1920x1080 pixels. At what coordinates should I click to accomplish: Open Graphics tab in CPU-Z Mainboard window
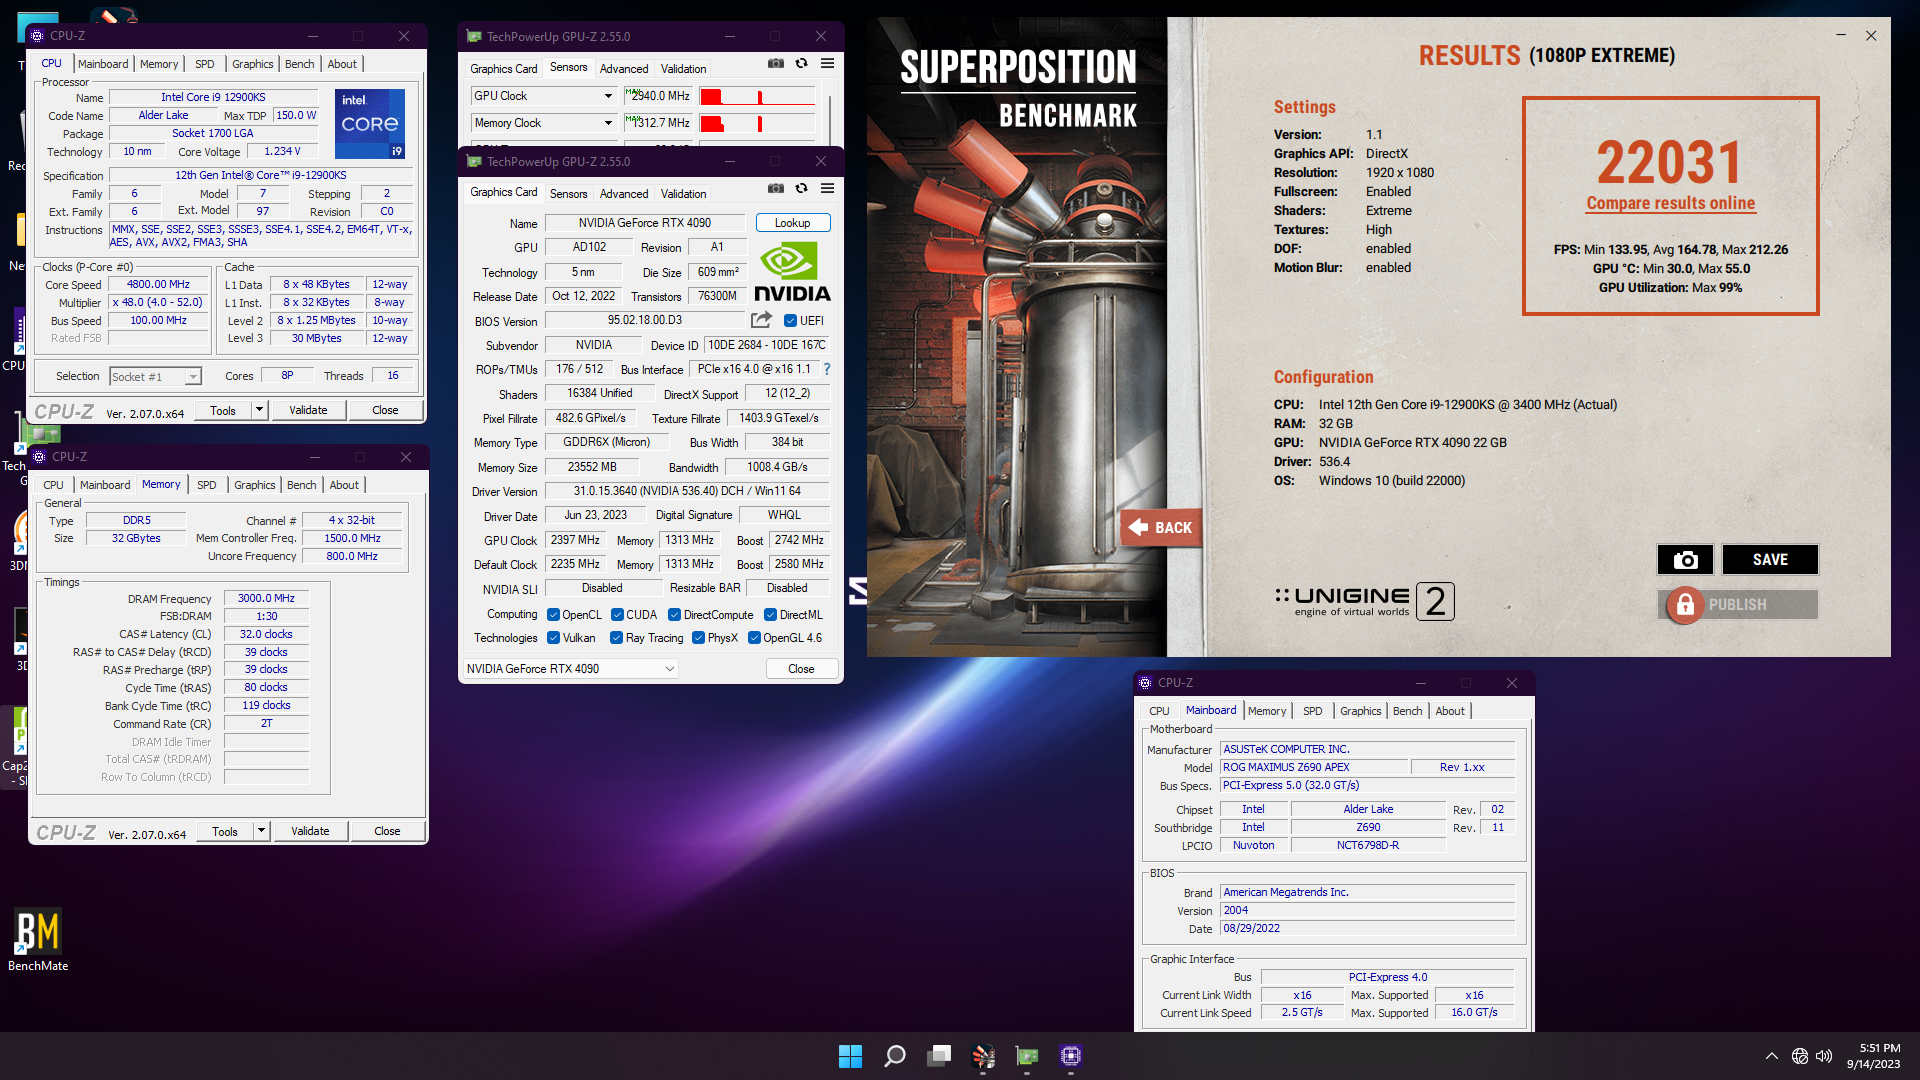pos(1360,711)
